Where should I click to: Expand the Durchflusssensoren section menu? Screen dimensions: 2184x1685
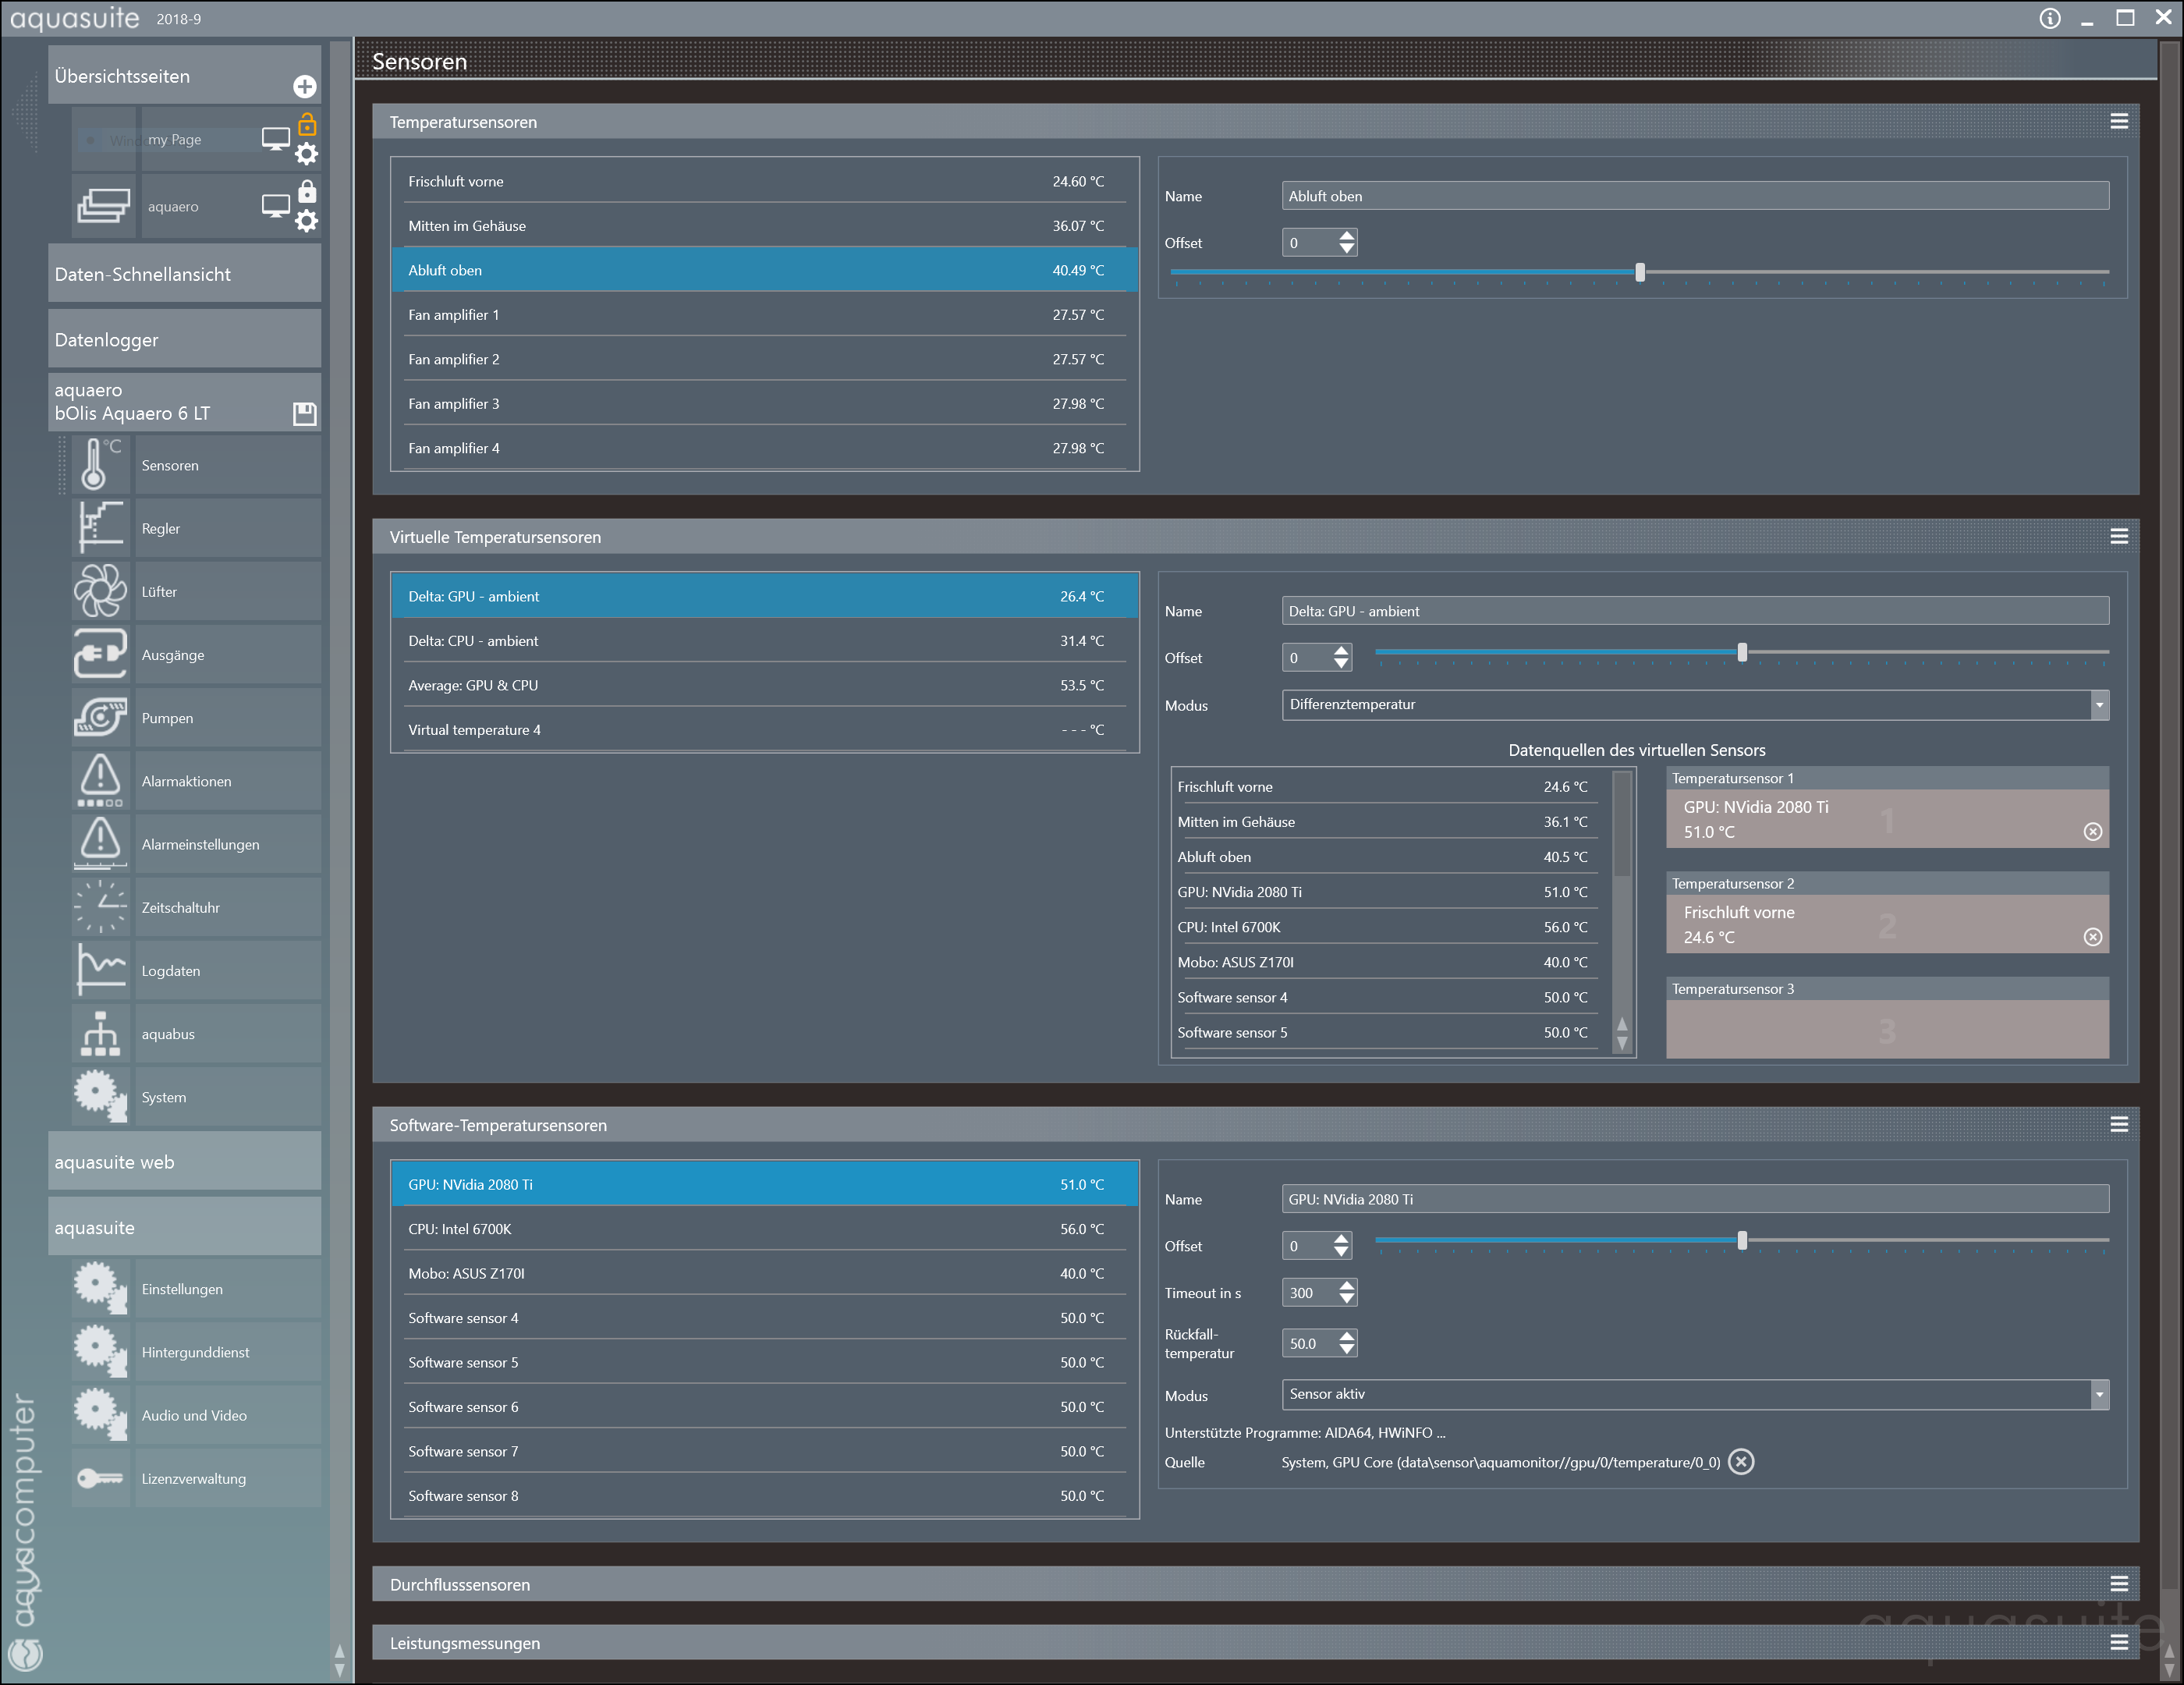2118,1584
